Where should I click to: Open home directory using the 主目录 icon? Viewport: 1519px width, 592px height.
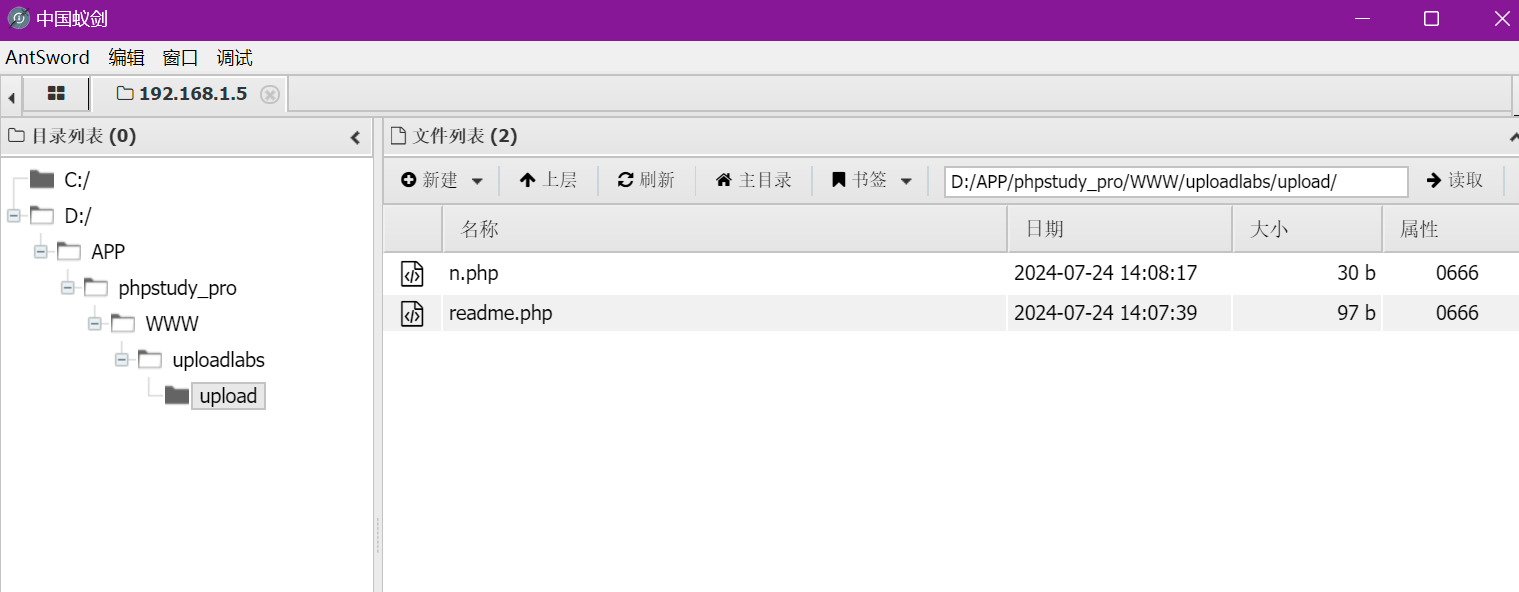tap(722, 180)
